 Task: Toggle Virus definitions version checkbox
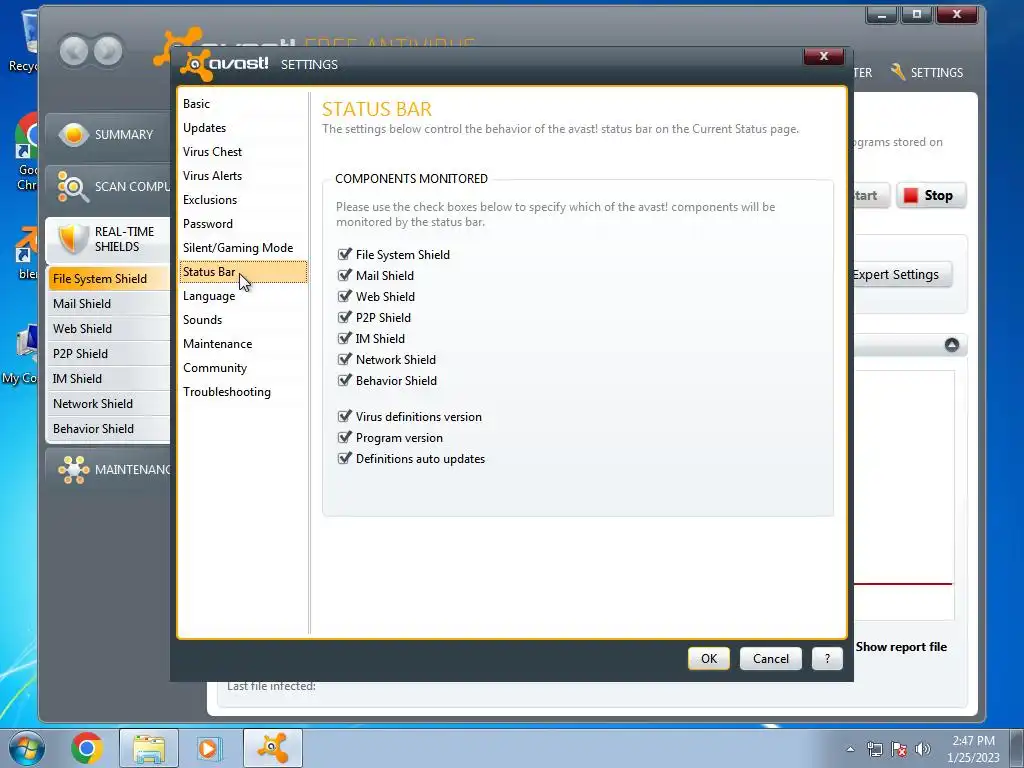(x=344, y=416)
